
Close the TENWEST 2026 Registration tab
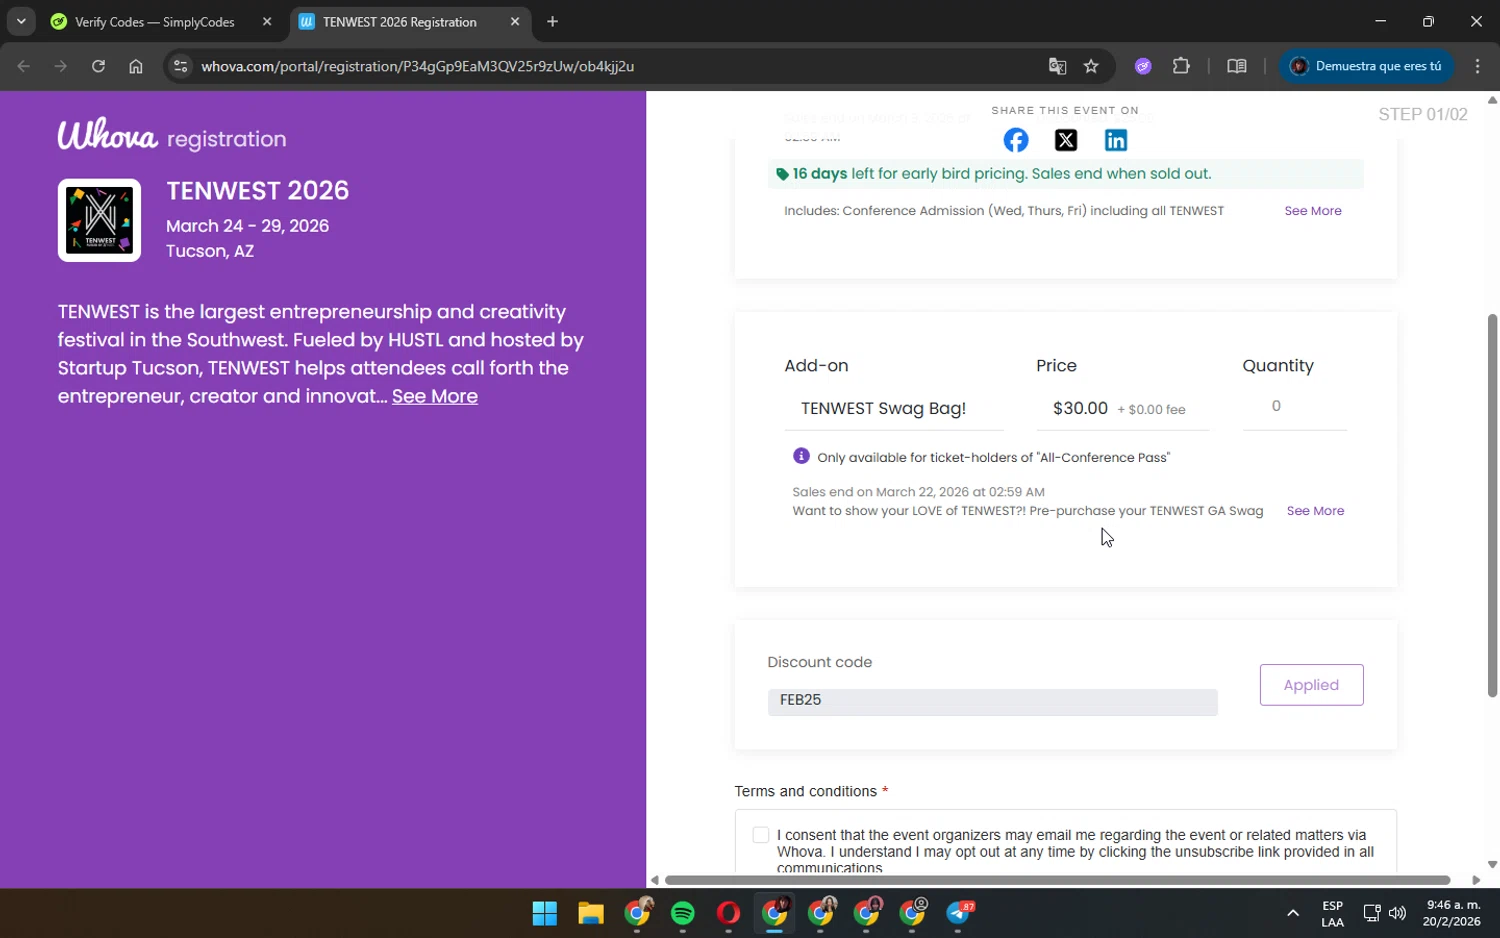pyautogui.click(x=515, y=21)
